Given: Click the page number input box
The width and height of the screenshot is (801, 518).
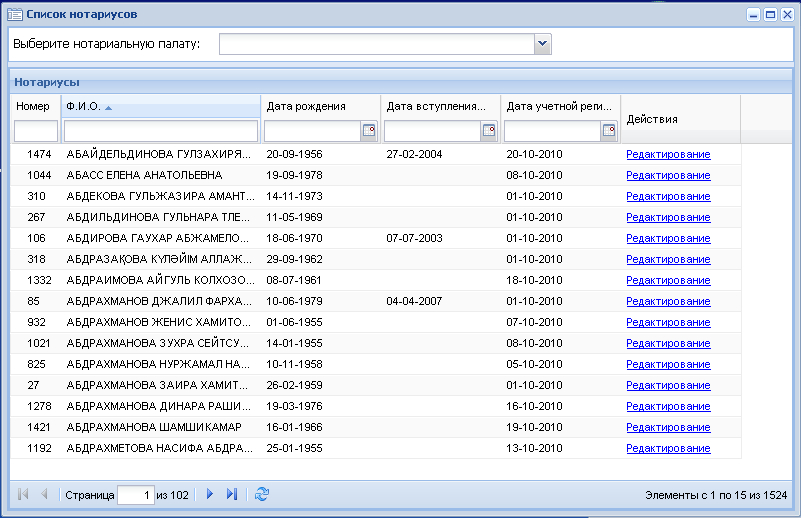Looking at the screenshot, I should pyautogui.click(x=136, y=495).
